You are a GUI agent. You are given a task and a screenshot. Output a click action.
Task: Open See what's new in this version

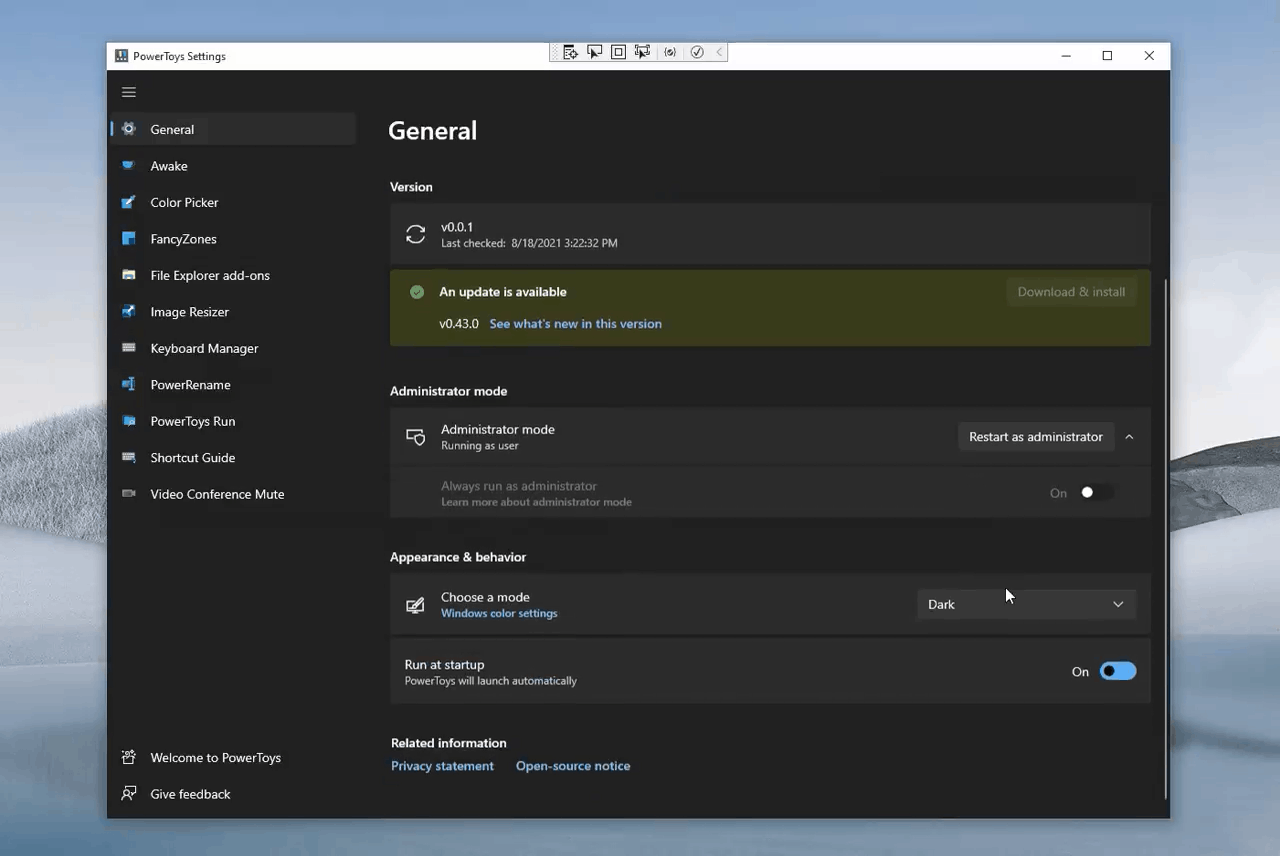[x=575, y=324]
